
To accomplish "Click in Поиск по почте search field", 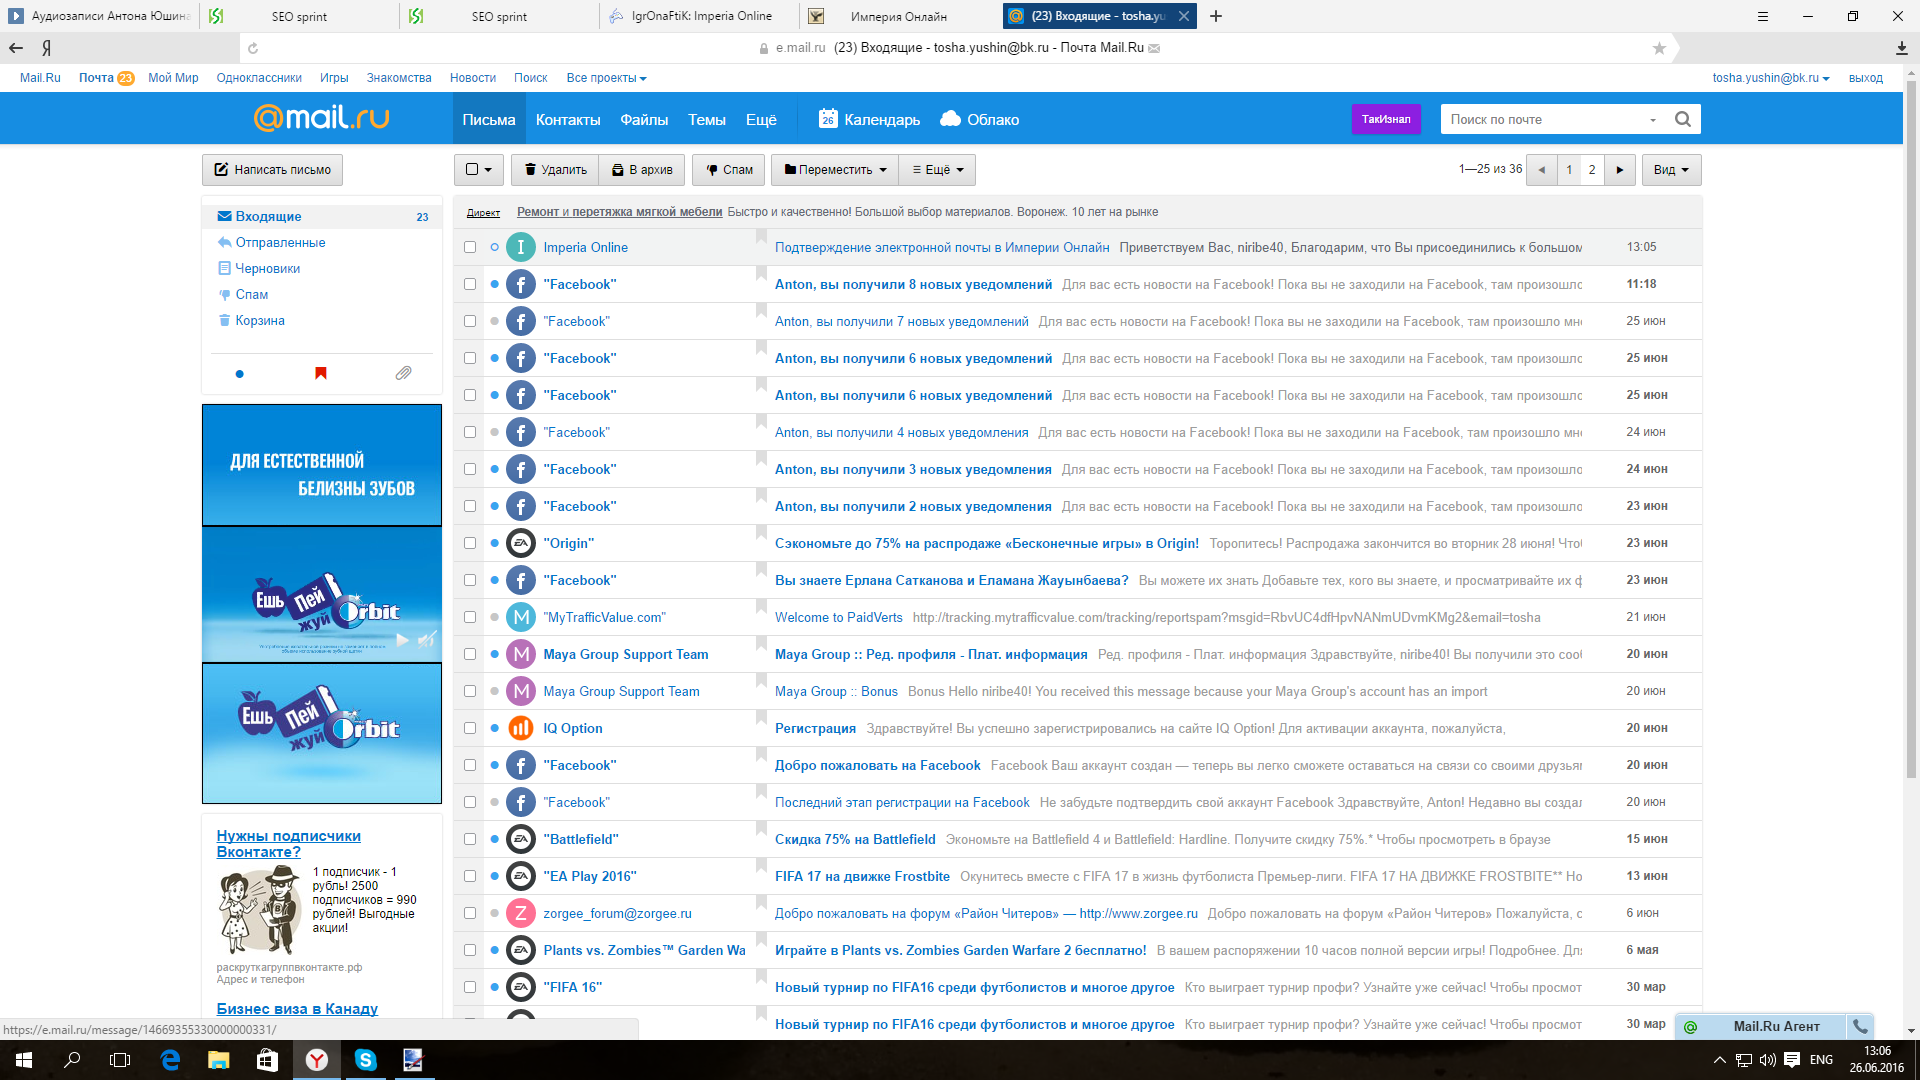I will 1540,119.
